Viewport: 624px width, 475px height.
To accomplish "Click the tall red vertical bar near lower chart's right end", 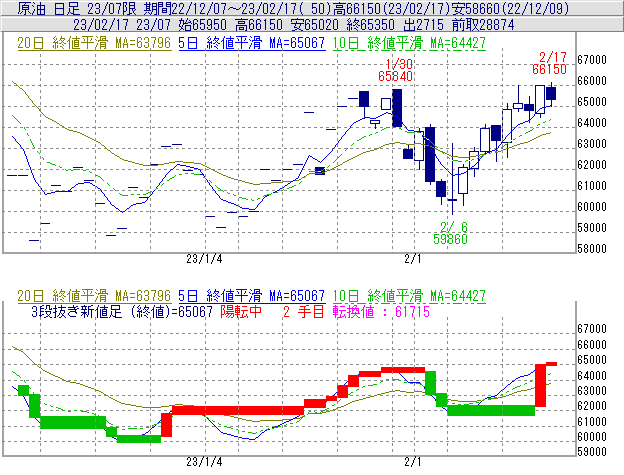I will [x=540, y=385].
